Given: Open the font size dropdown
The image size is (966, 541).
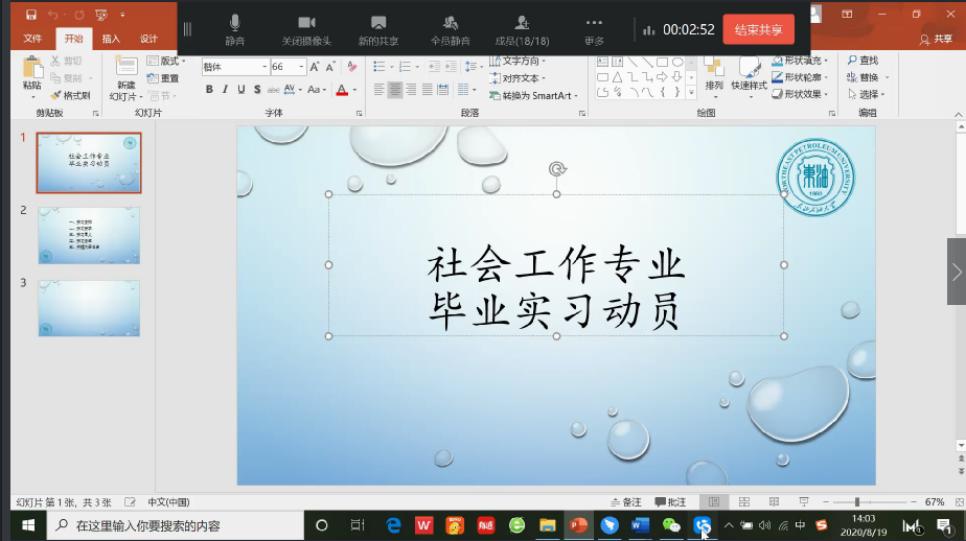Looking at the screenshot, I should tap(301, 67).
